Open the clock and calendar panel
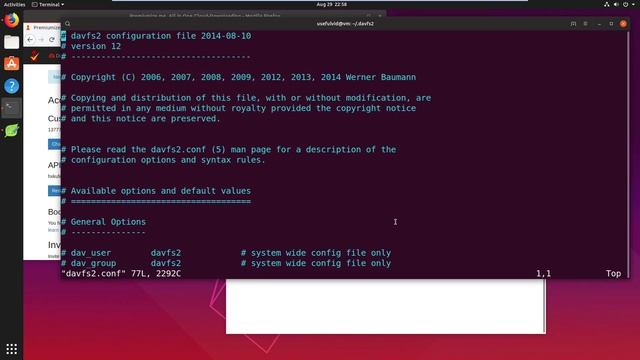 point(331,4)
